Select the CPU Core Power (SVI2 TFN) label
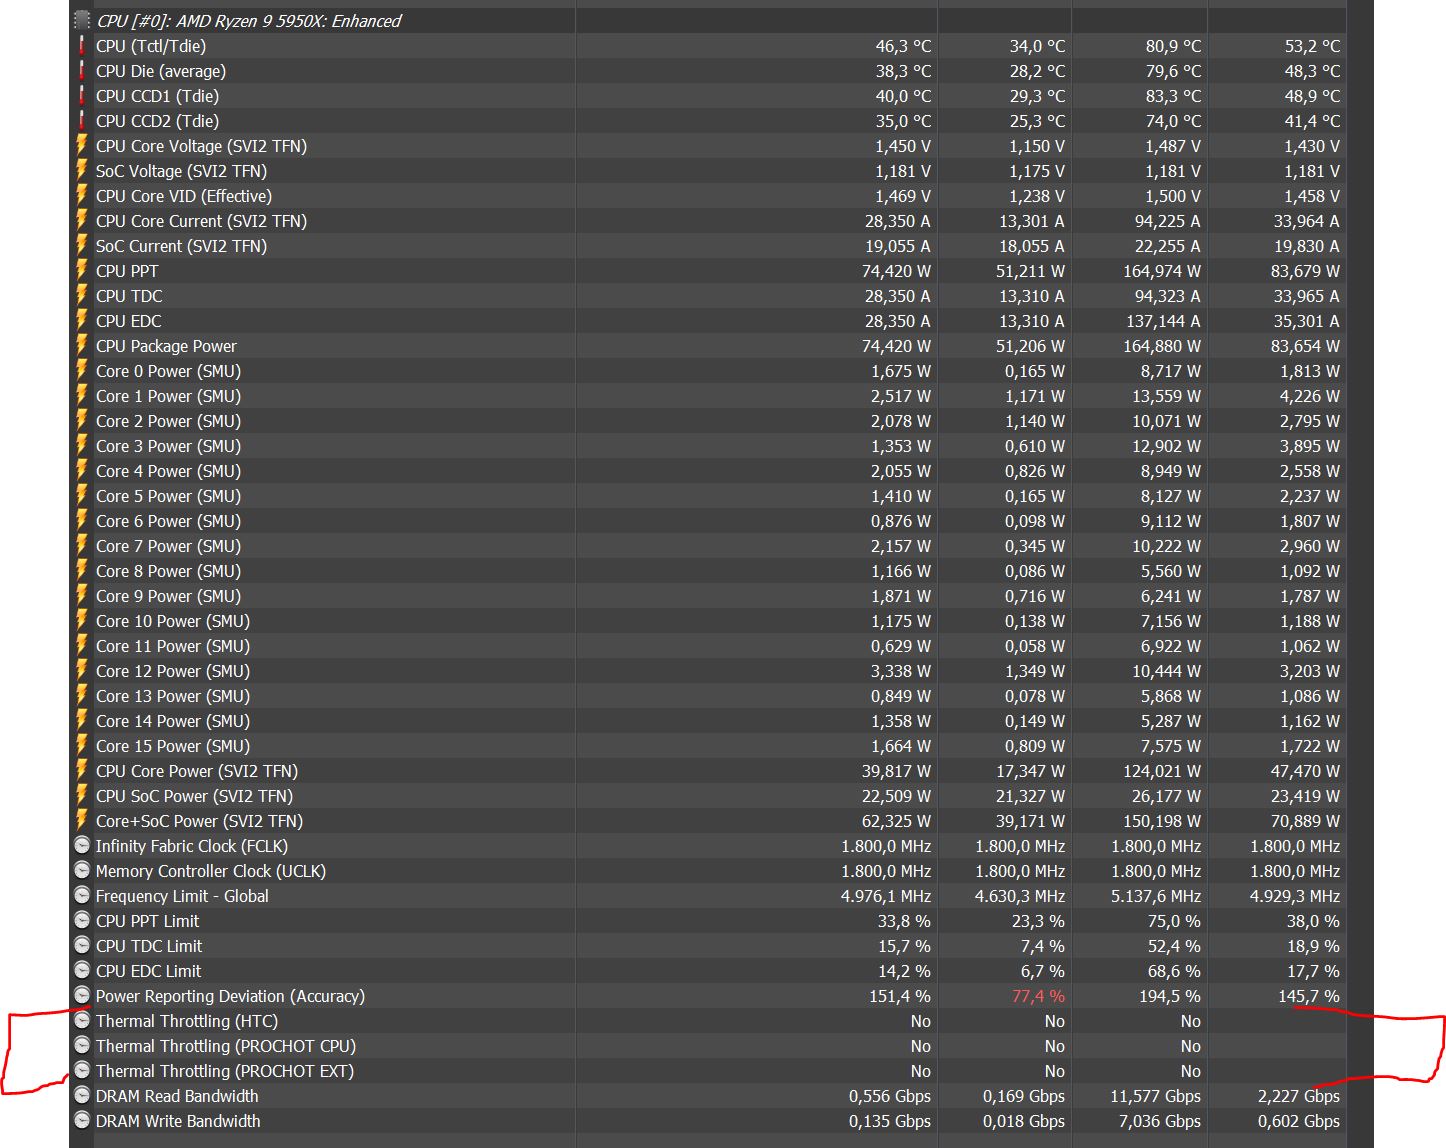Screen dimensions: 1446x1148 coord(197,771)
